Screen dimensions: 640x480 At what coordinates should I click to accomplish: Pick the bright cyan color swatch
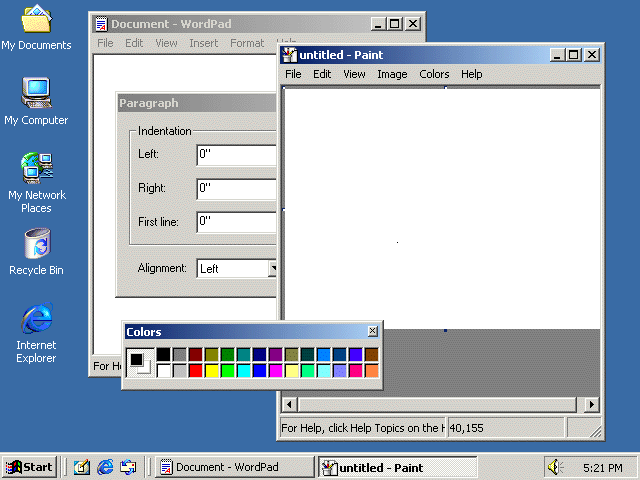click(x=243, y=371)
